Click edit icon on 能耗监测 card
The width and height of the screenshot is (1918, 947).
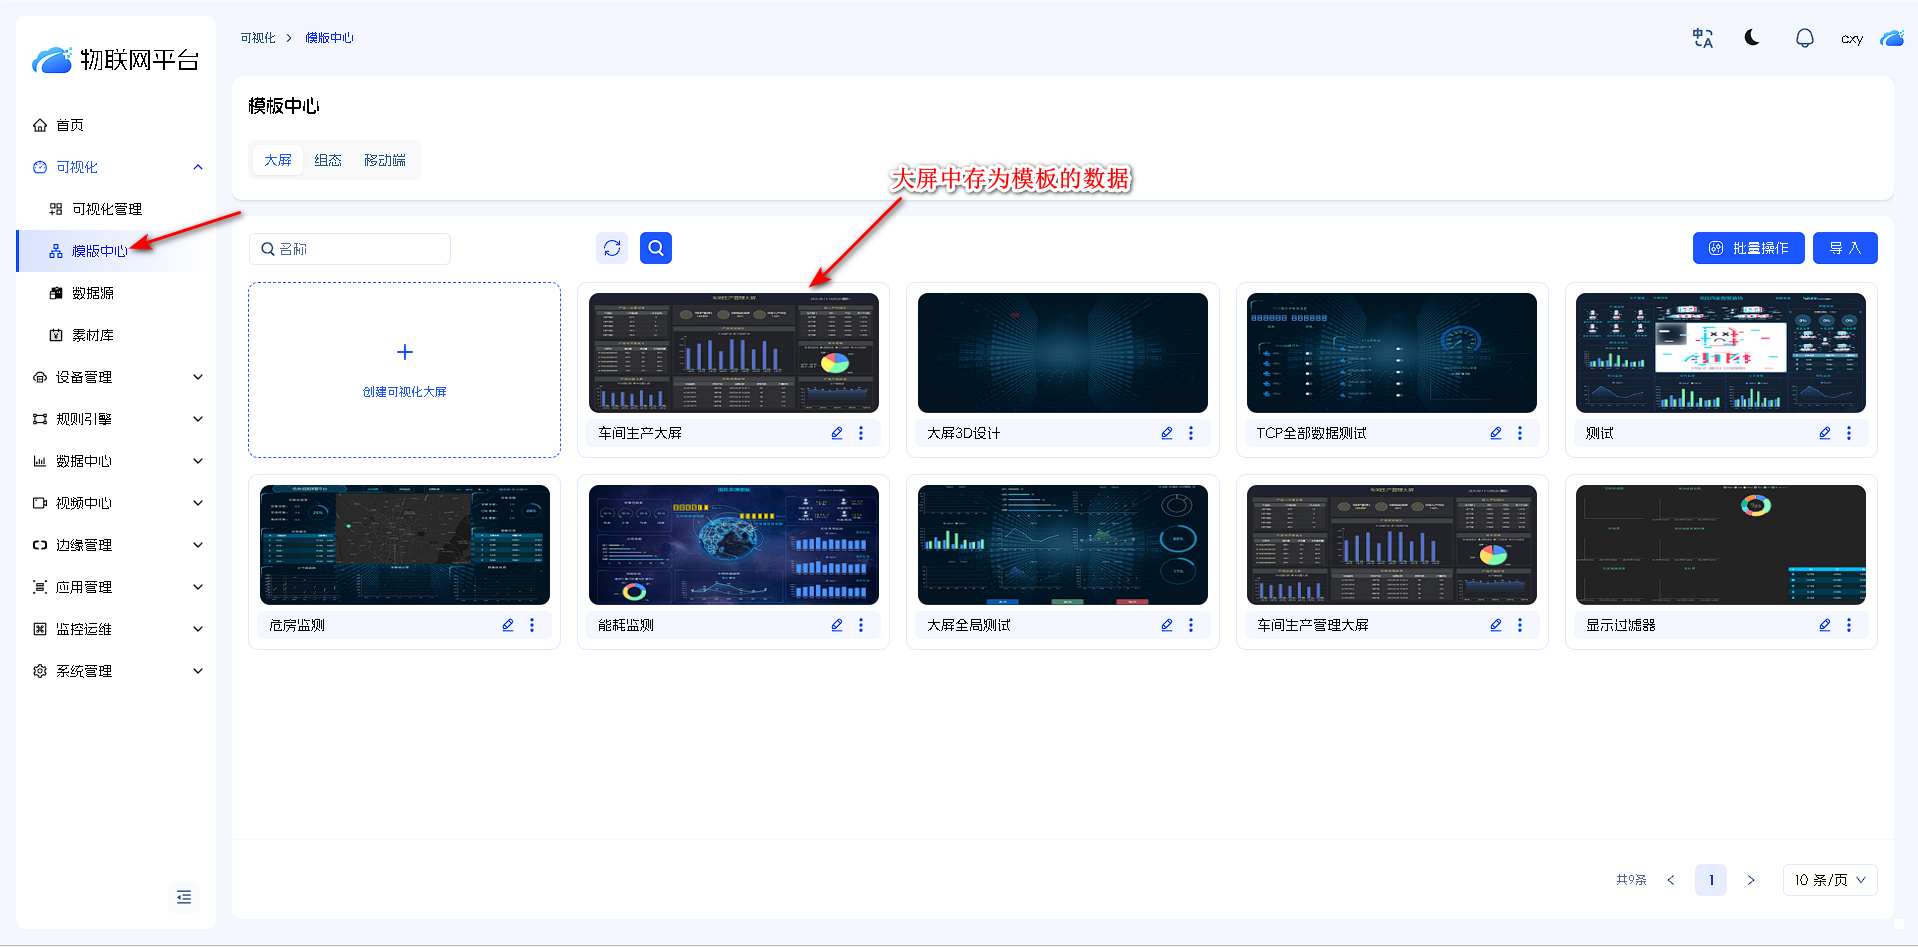coord(837,625)
